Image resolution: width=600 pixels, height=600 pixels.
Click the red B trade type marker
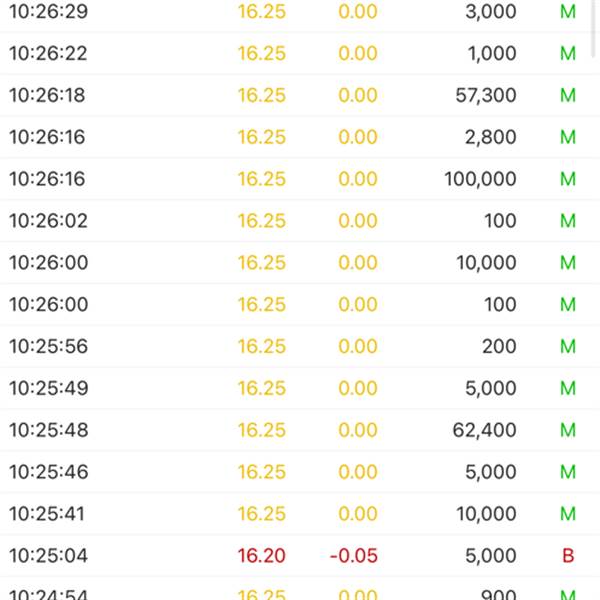[x=568, y=556]
